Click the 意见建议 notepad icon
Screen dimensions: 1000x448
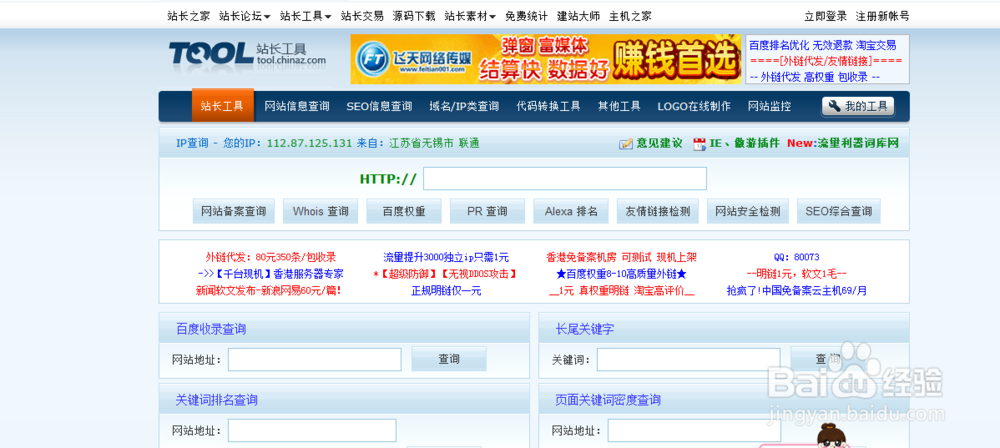click(x=626, y=144)
